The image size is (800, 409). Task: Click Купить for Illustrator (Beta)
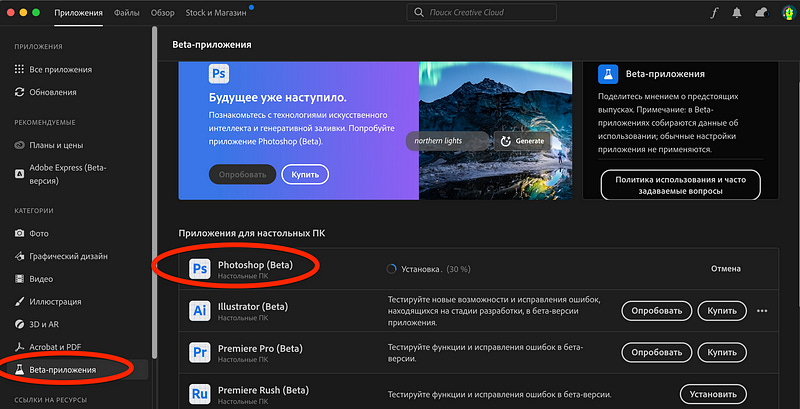pos(722,311)
